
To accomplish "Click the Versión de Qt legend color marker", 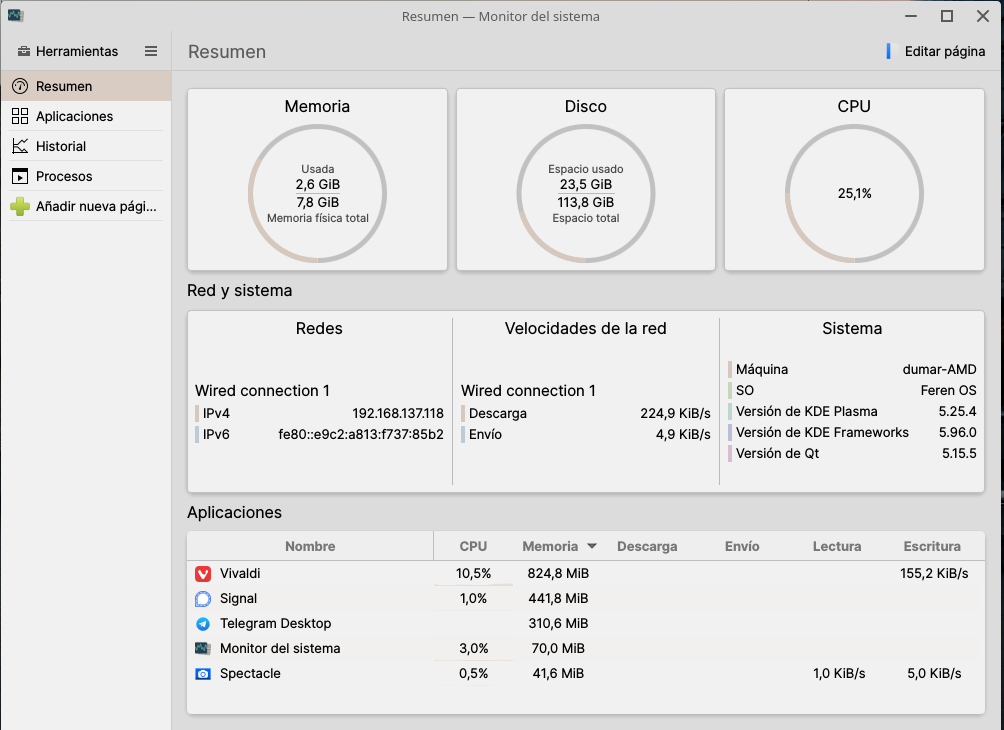I will coord(730,453).
